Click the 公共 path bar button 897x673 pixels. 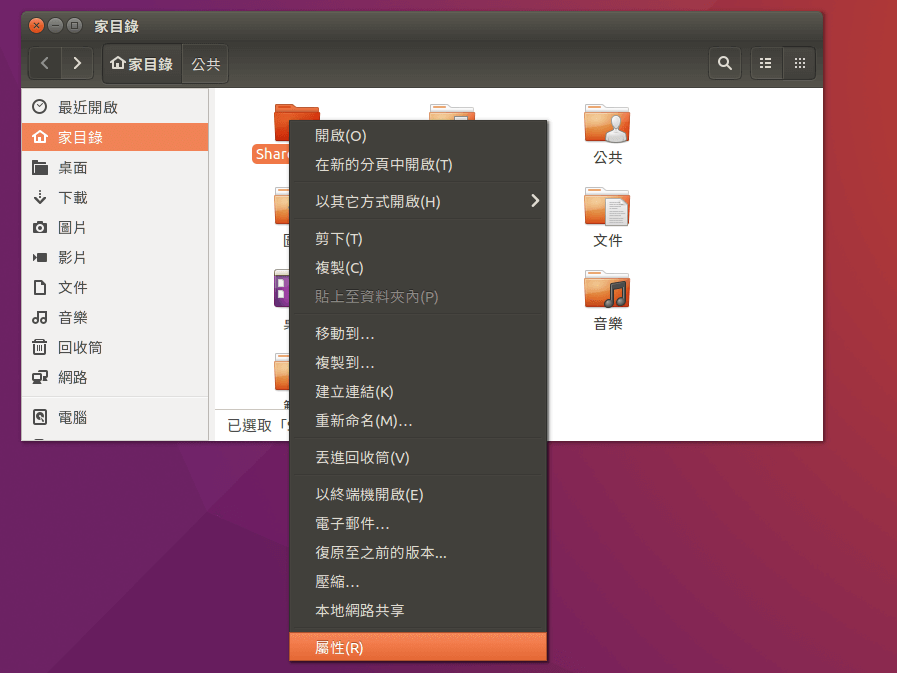[205, 63]
